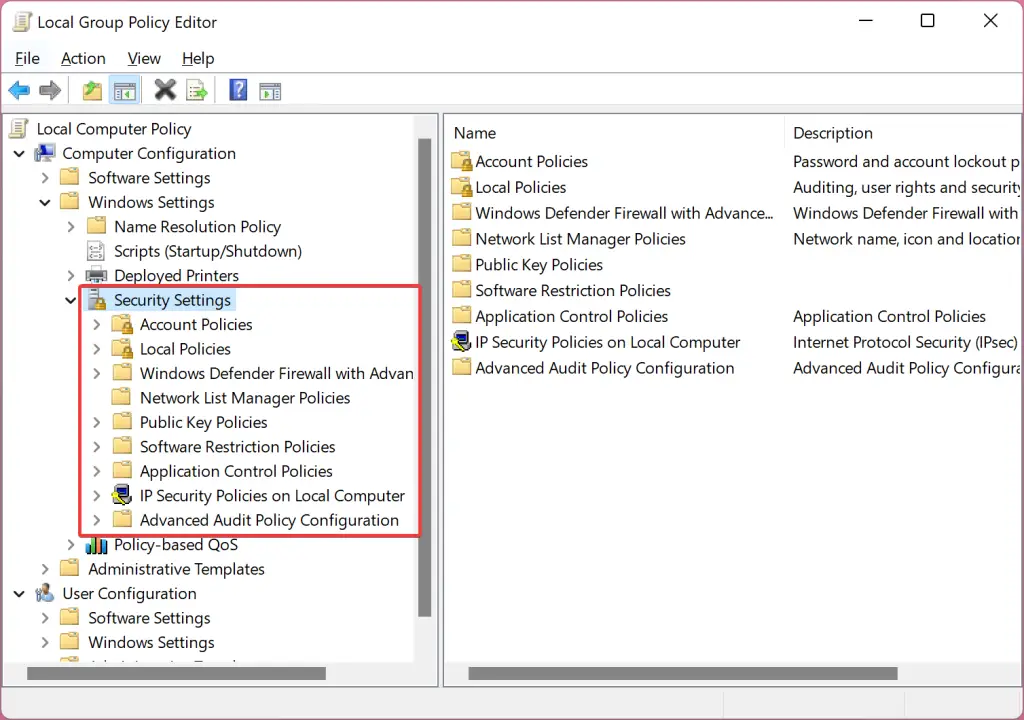Click the Up one level folder icon
Viewport: 1024px width, 720px height.
(x=91, y=90)
